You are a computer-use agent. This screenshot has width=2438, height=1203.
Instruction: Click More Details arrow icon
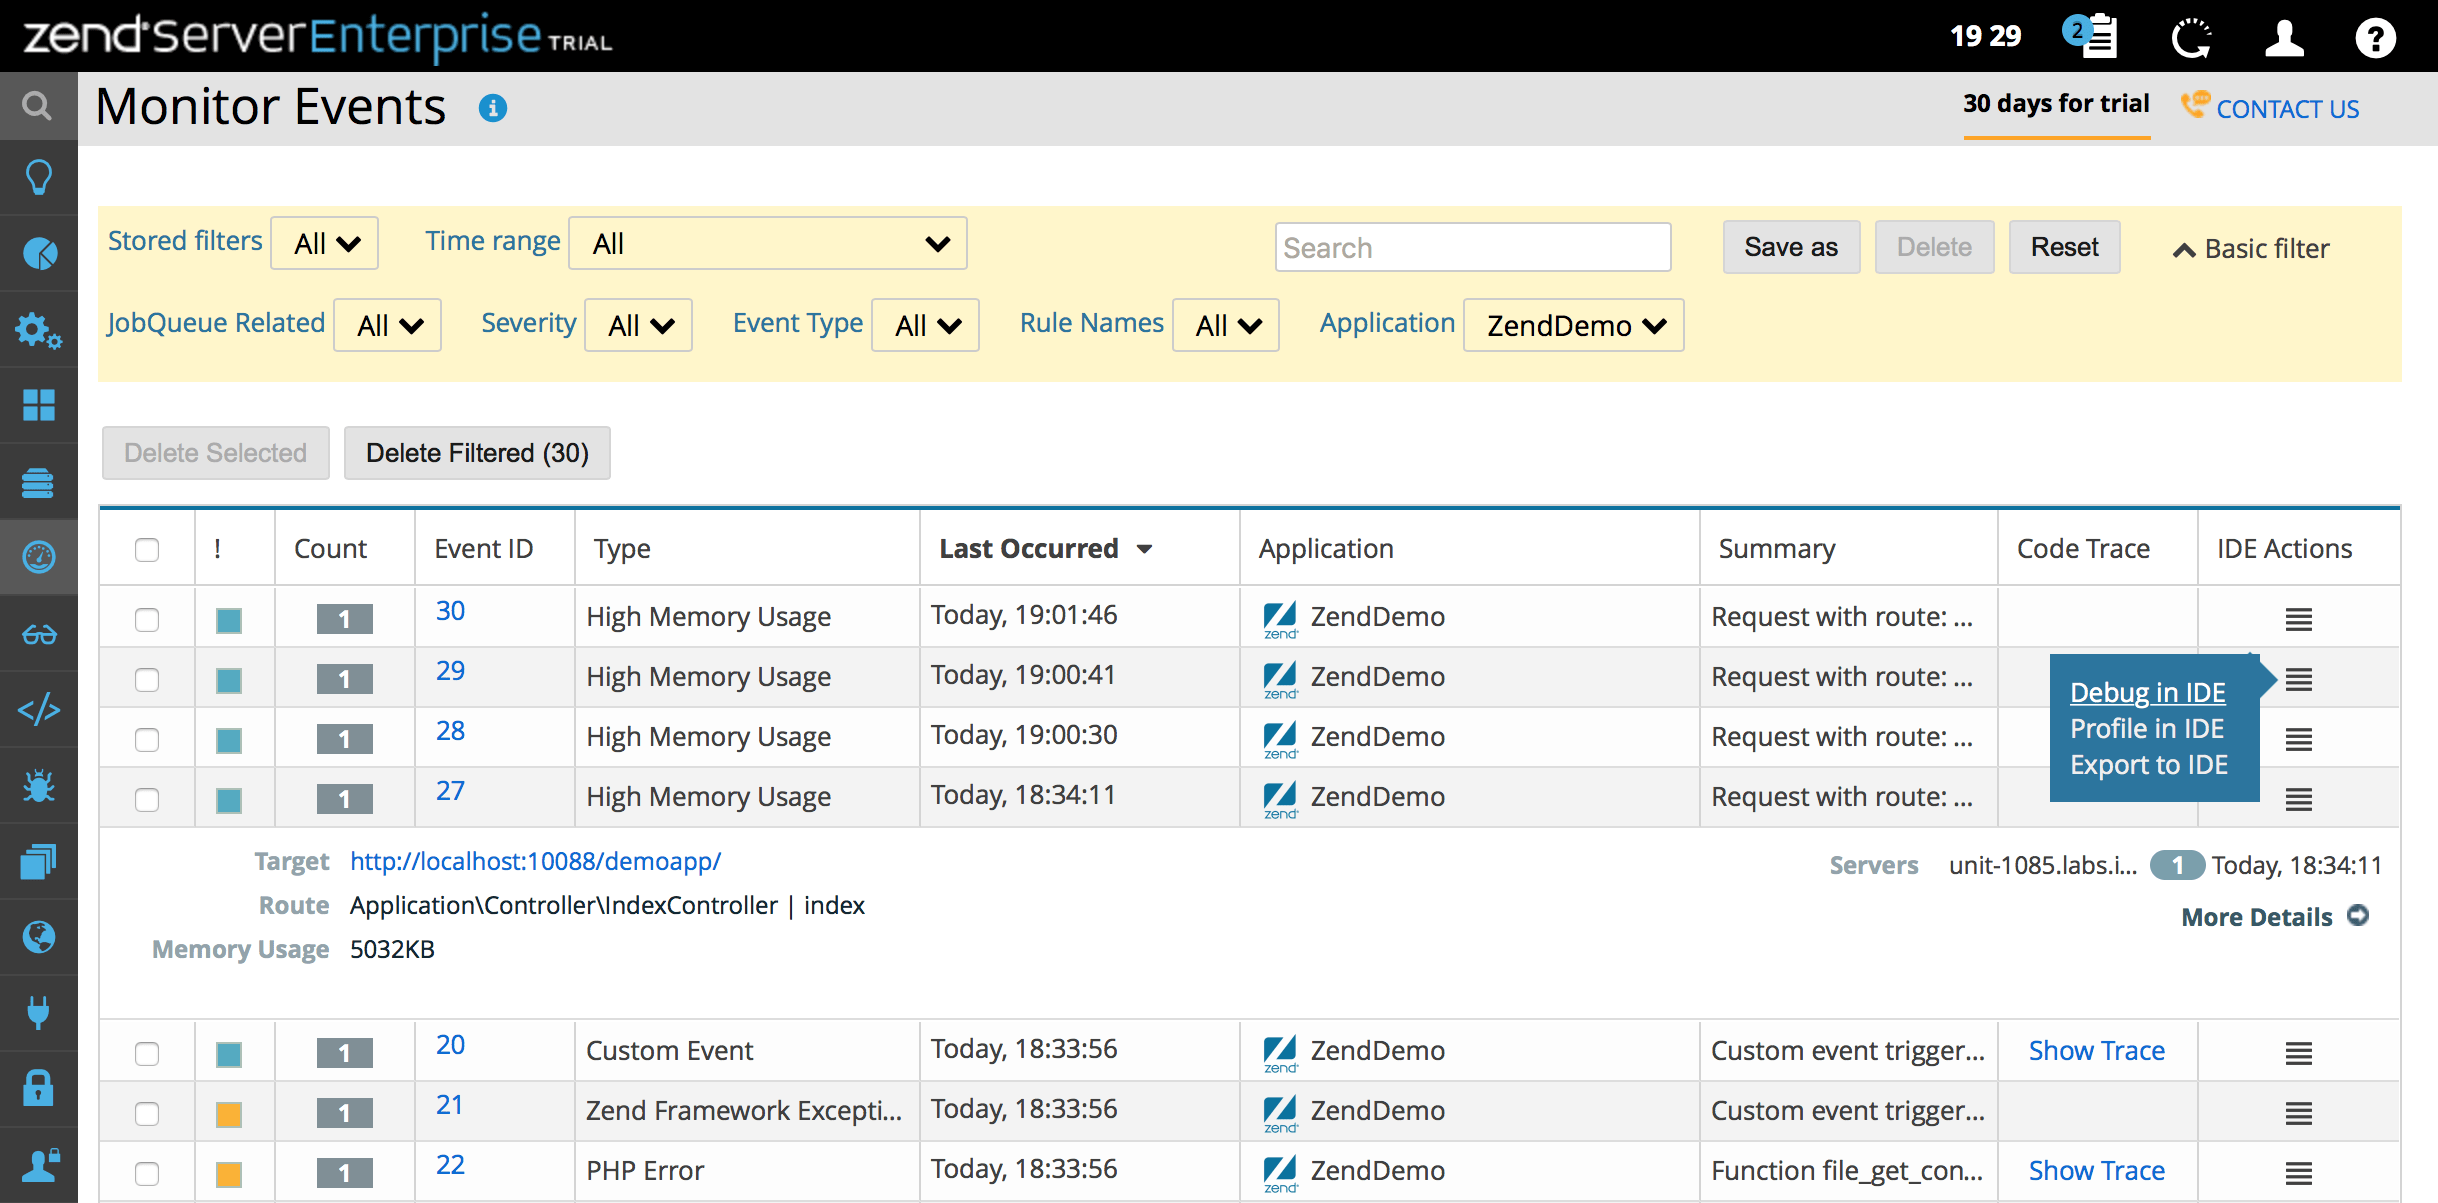point(2358,916)
